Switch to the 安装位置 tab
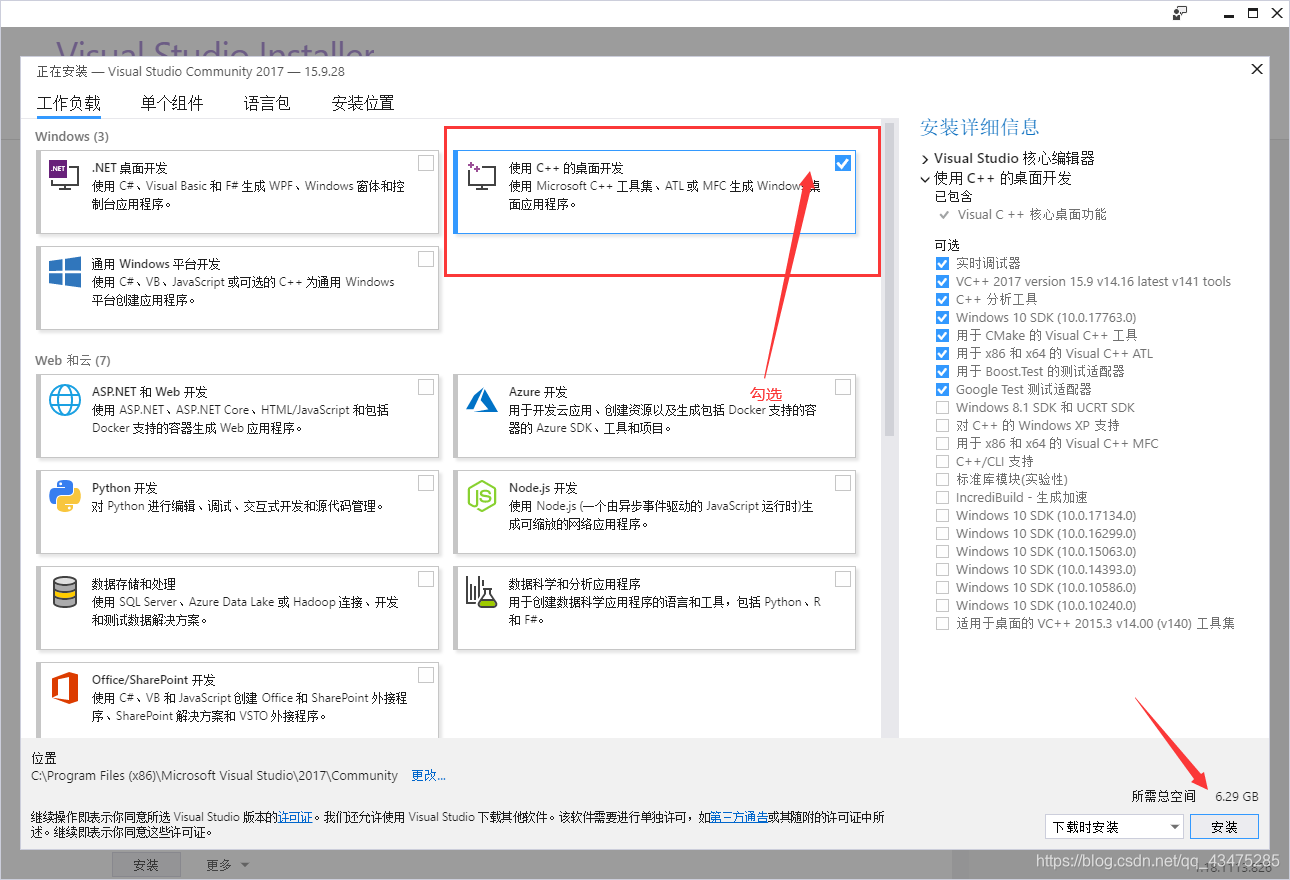1290x880 pixels. point(363,103)
